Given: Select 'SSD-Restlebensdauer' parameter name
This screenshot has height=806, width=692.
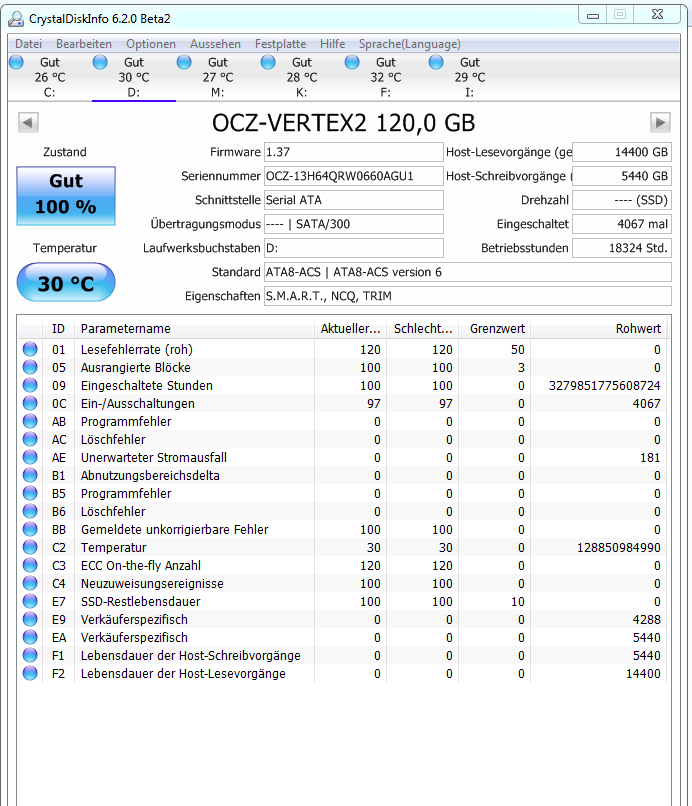Looking at the screenshot, I should point(140,601).
